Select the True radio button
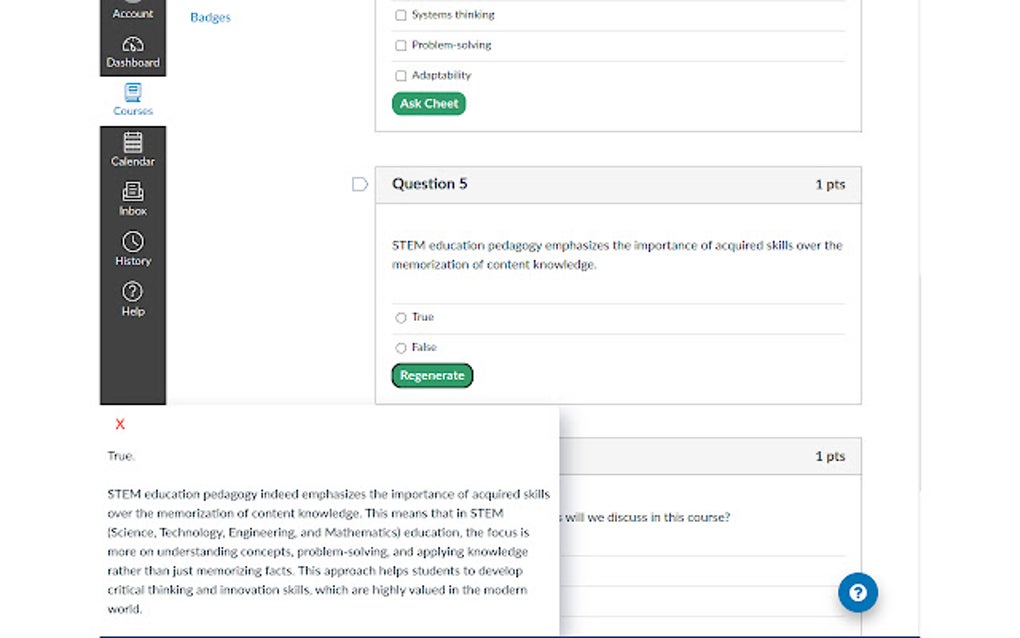This screenshot has height=638, width=1020. 401,317
